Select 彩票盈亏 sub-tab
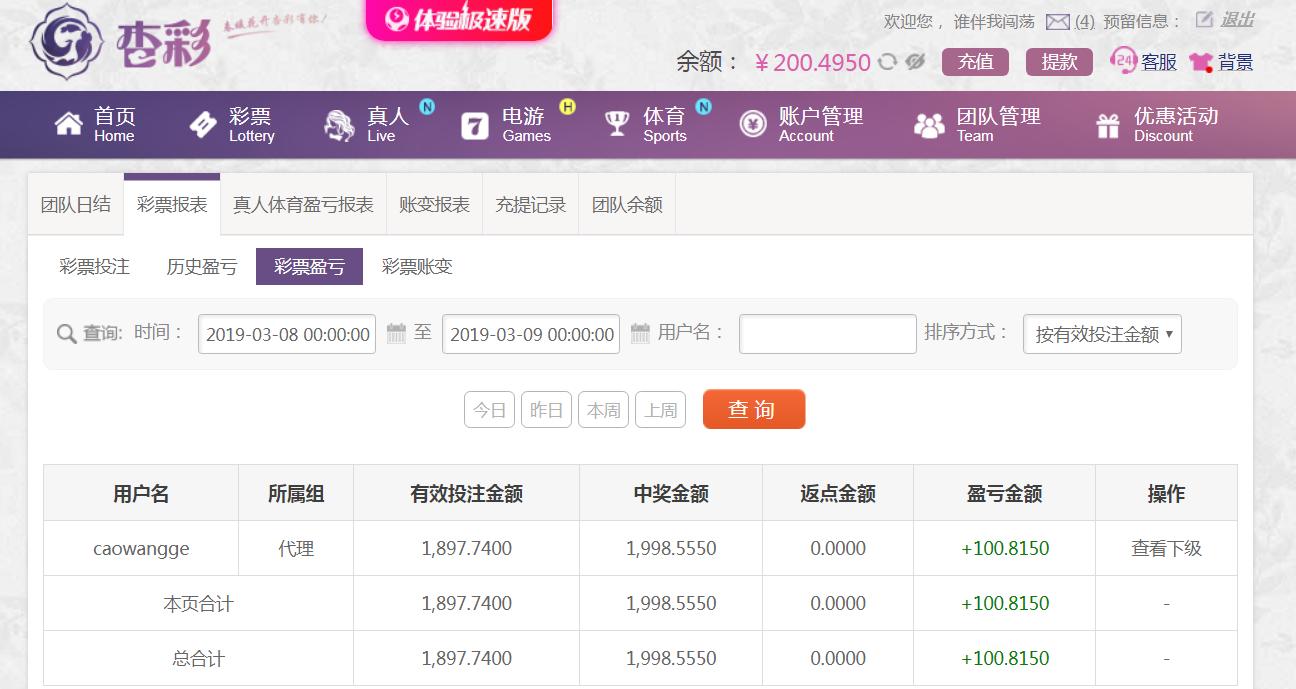This screenshot has height=689, width=1296. [309, 267]
